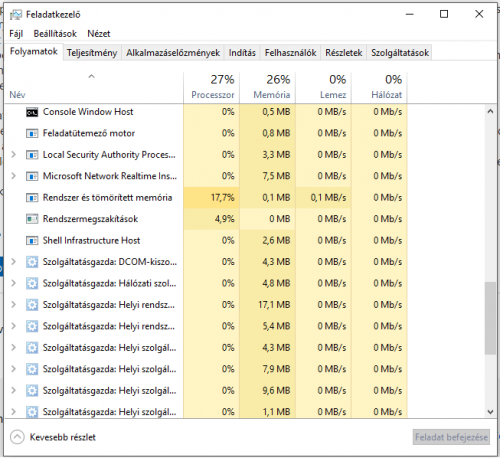The height and width of the screenshot is (458, 500).
Task: Select the Console Window Host row name
Action: [x=88, y=112]
